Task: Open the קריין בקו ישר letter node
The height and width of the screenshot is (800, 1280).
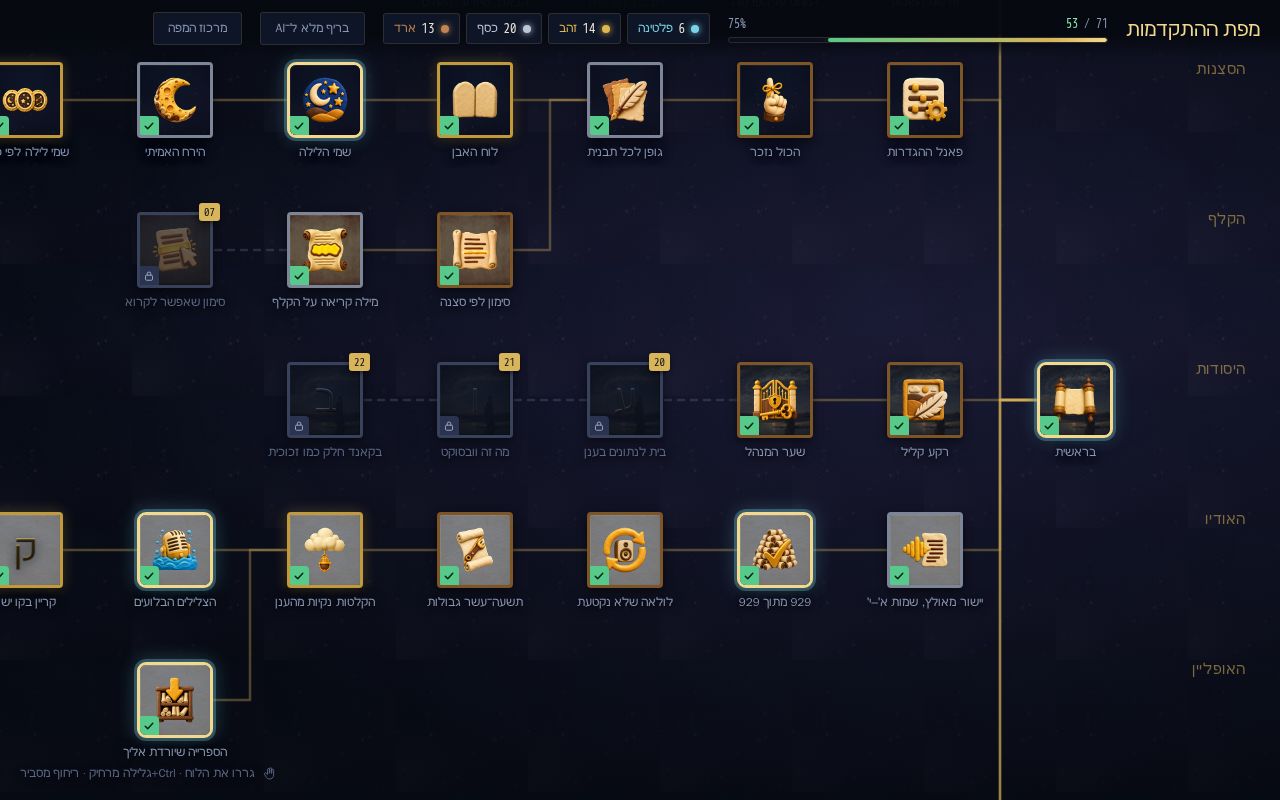Action: click(30, 550)
